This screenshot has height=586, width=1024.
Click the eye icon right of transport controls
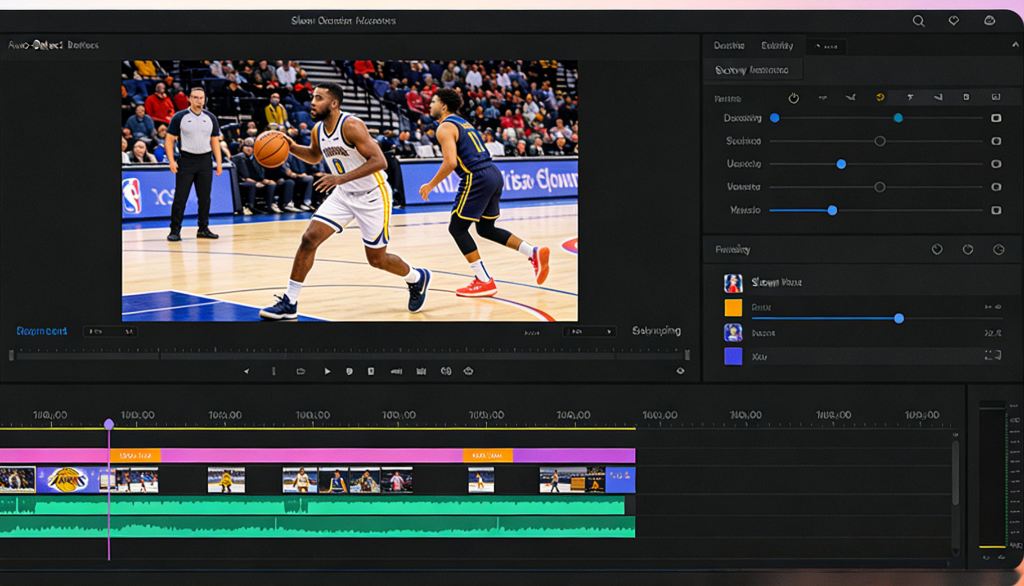pyautogui.click(x=681, y=371)
